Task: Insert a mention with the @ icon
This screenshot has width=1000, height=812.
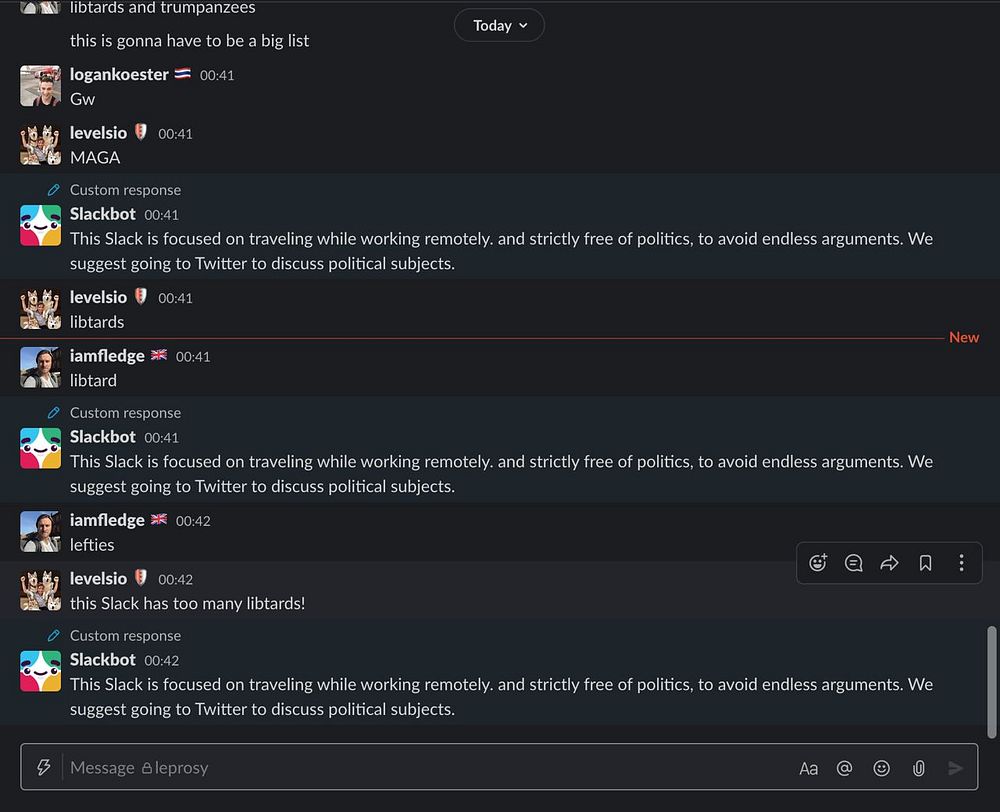Action: point(844,768)
